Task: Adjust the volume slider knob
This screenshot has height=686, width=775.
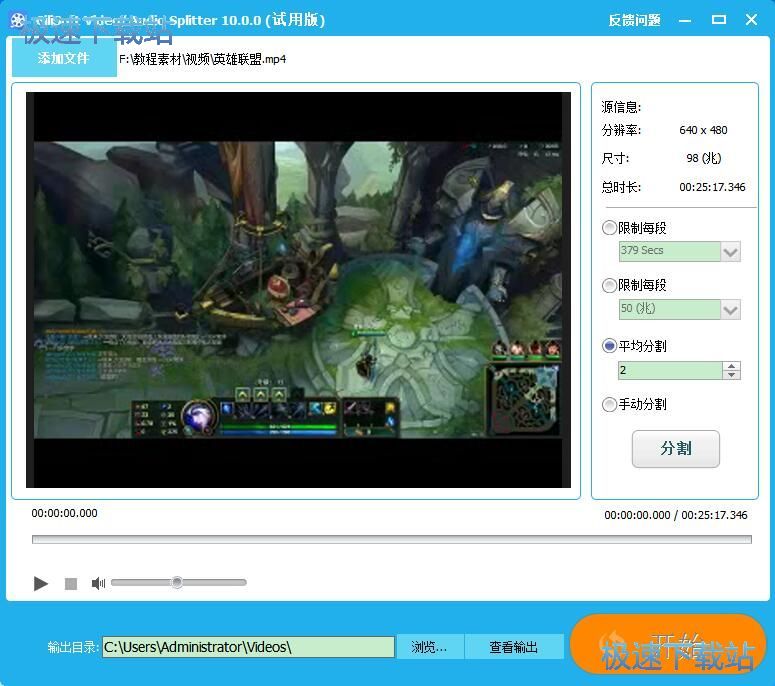Action: click(177, 582)
